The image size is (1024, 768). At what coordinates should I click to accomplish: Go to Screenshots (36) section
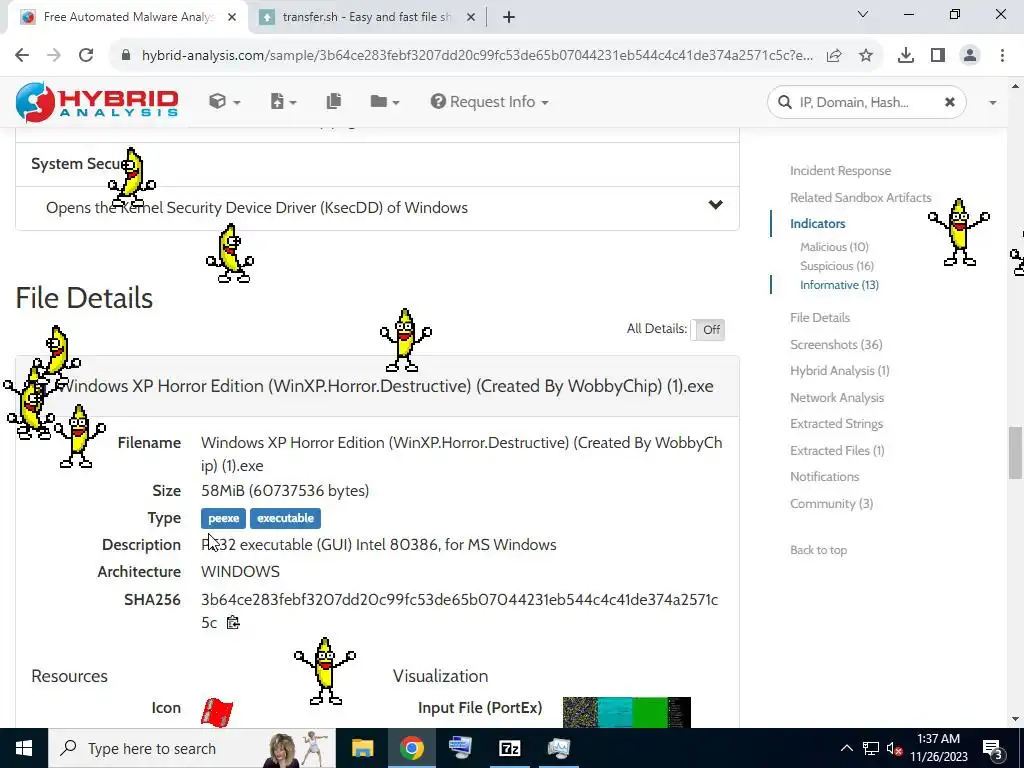[x=836, y=344]
